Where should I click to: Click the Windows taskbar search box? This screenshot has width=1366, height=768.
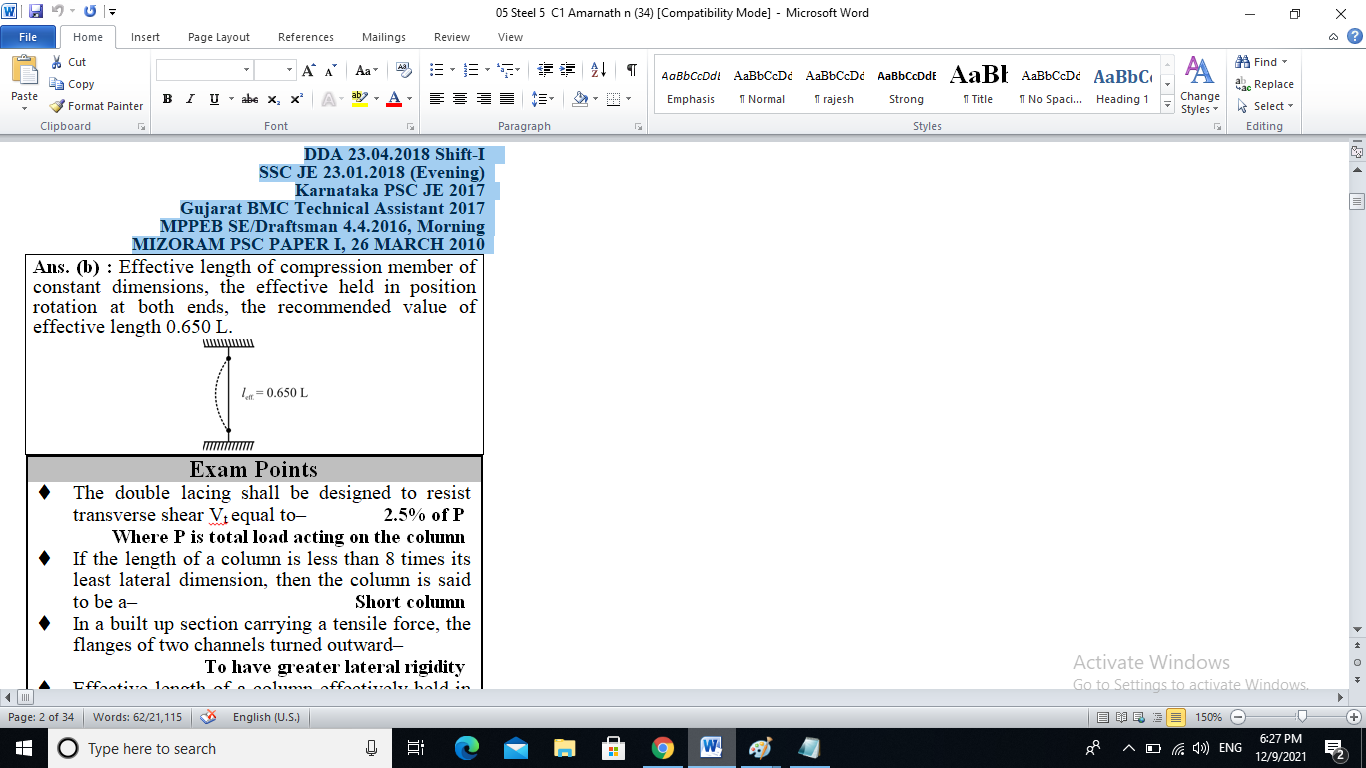(x=221, y=748)
